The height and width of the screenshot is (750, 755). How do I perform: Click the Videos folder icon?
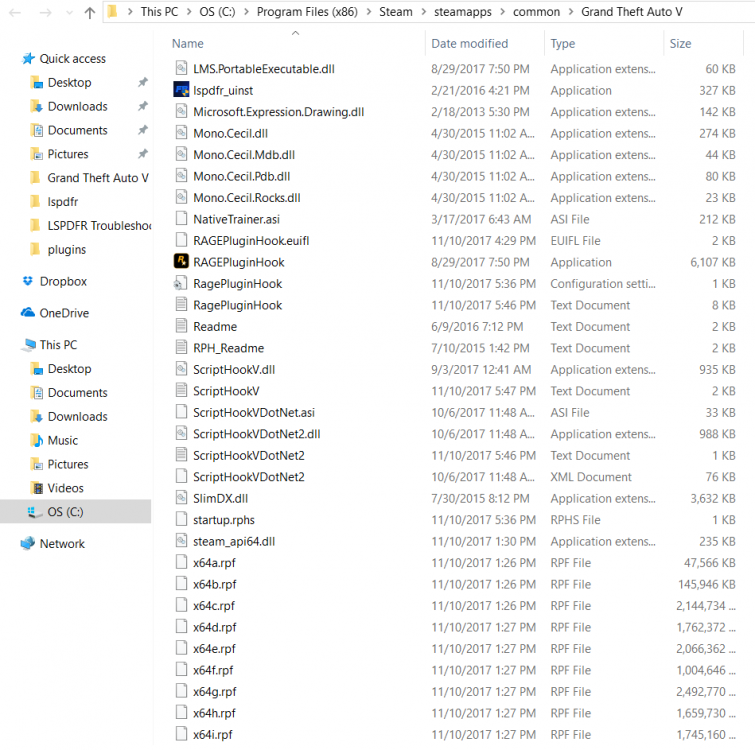point(36,488)
